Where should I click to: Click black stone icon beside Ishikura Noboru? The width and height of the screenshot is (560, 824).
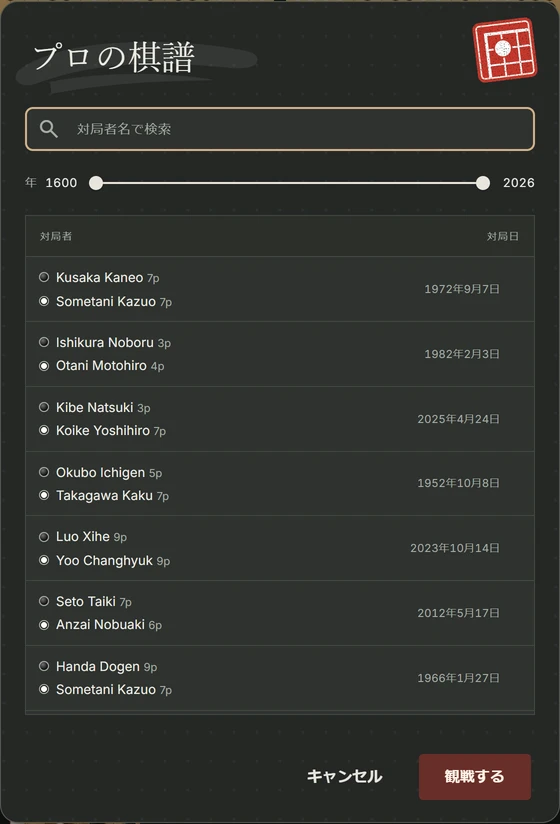[44, 342]
